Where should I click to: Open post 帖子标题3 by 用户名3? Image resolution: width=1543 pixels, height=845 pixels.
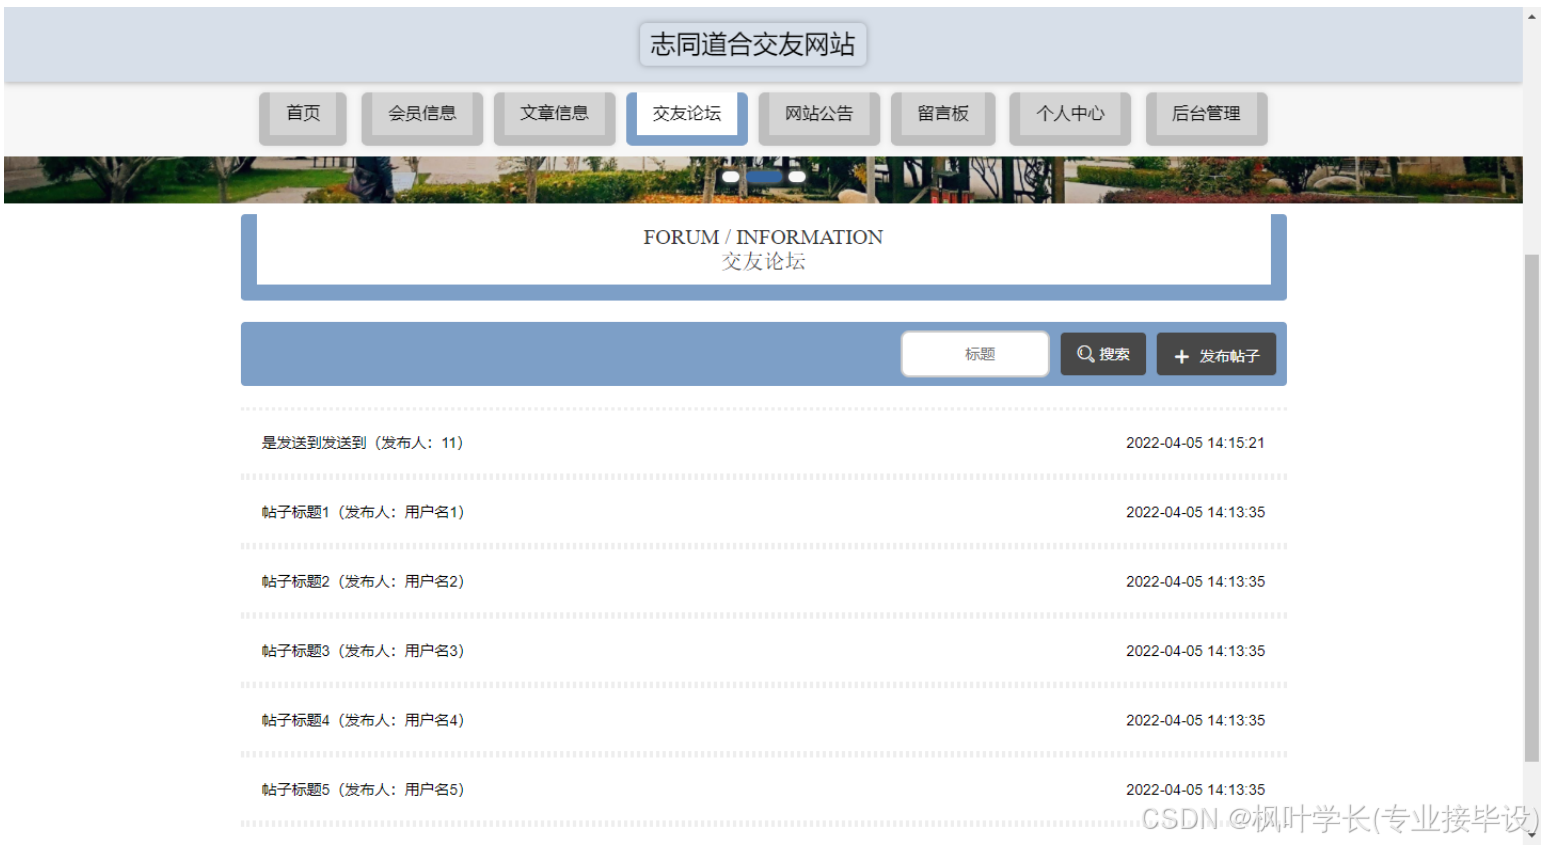(x=362, y=651)
